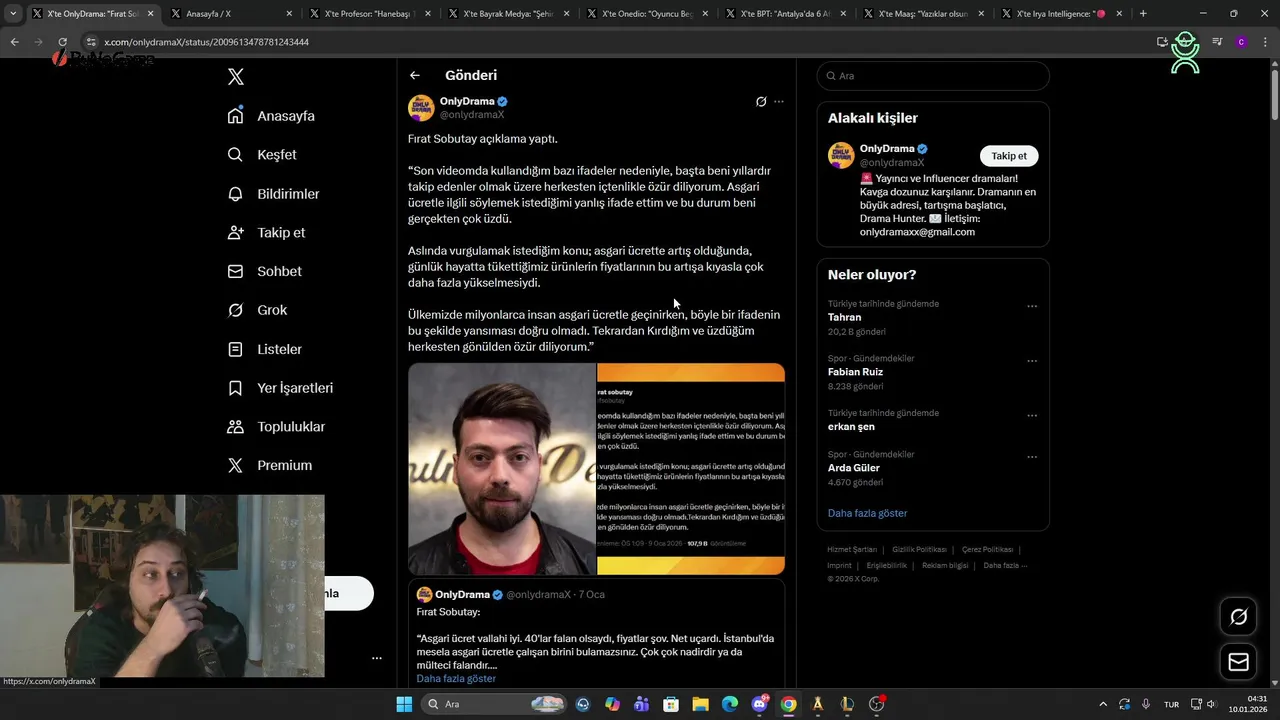Click browser back navigation arrow
Viewport: 1280px width, 720px height.
pos(14,42)
